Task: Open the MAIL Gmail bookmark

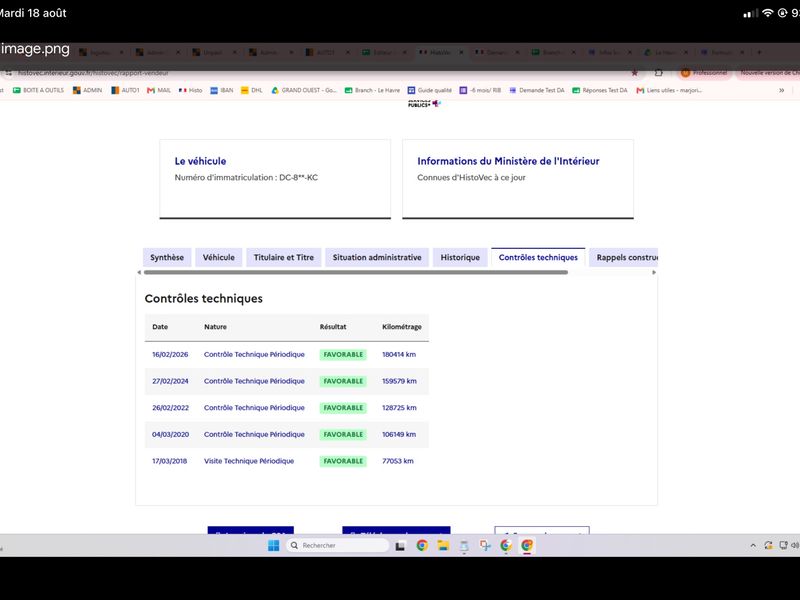Action: [159, 90]
